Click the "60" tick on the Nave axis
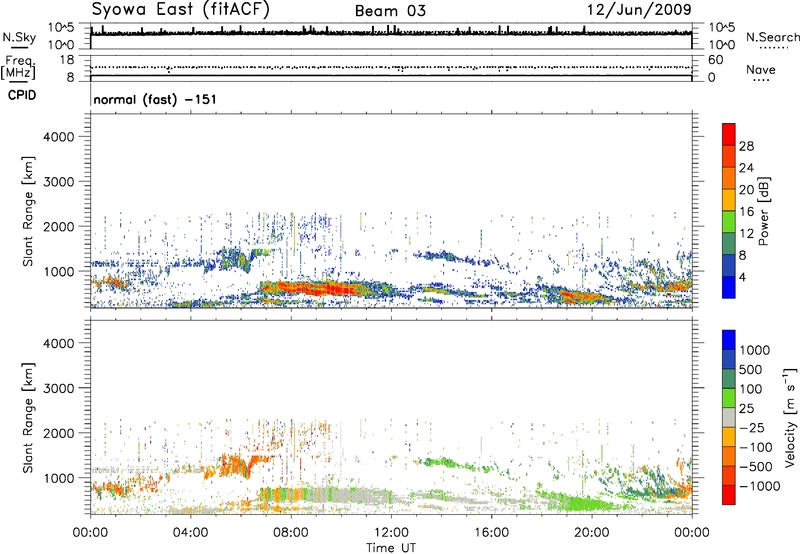 (x=715, y=60)
